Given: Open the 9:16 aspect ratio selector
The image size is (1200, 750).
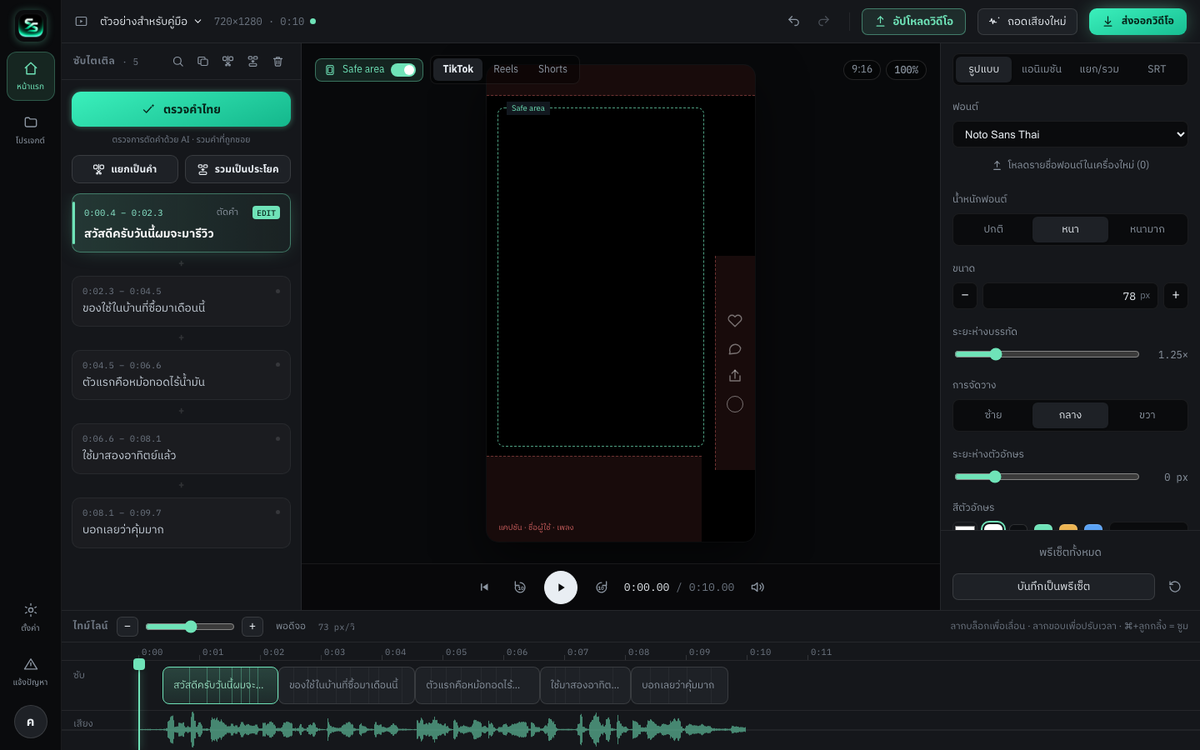Looking at the screenshot, I should 862,69.
